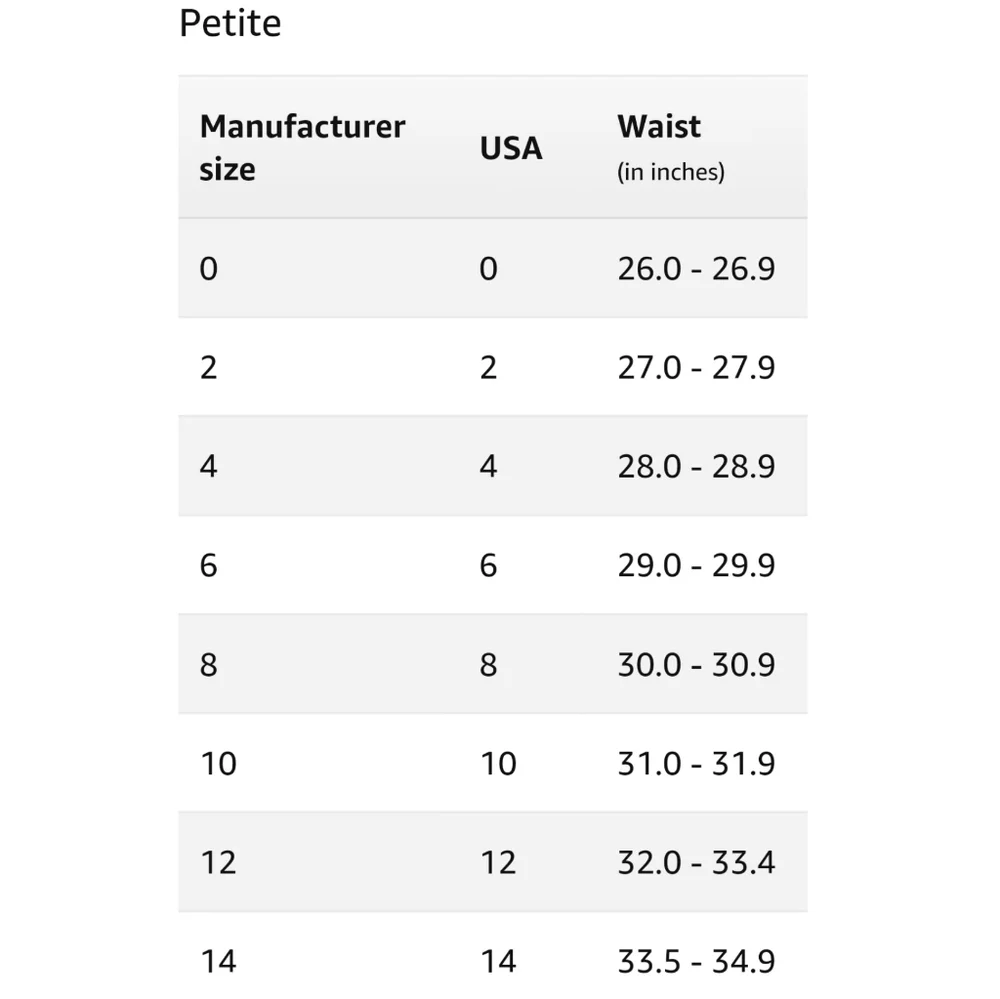Click the 31.0 - 31.9 waist range
Screen dimensions: 1000x999
696,764
